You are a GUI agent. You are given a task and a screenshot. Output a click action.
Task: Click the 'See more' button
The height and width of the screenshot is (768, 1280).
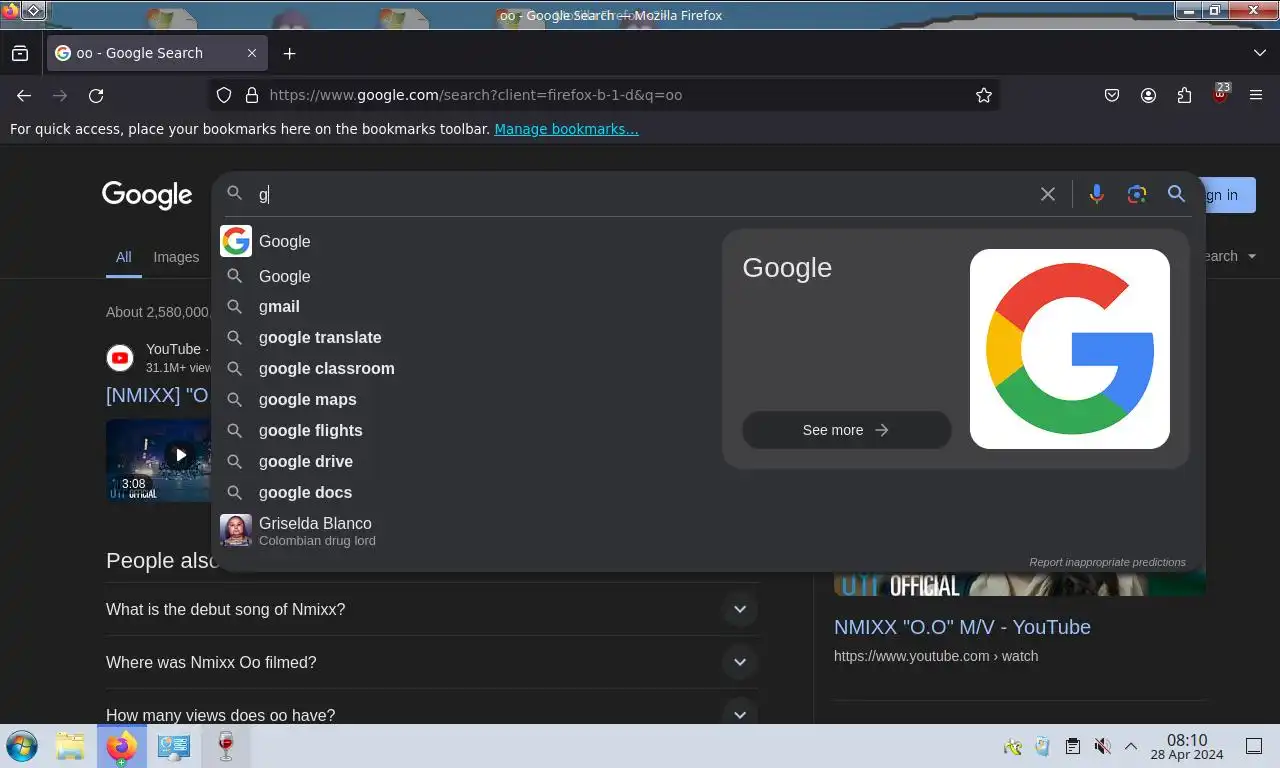coord(846,430)
